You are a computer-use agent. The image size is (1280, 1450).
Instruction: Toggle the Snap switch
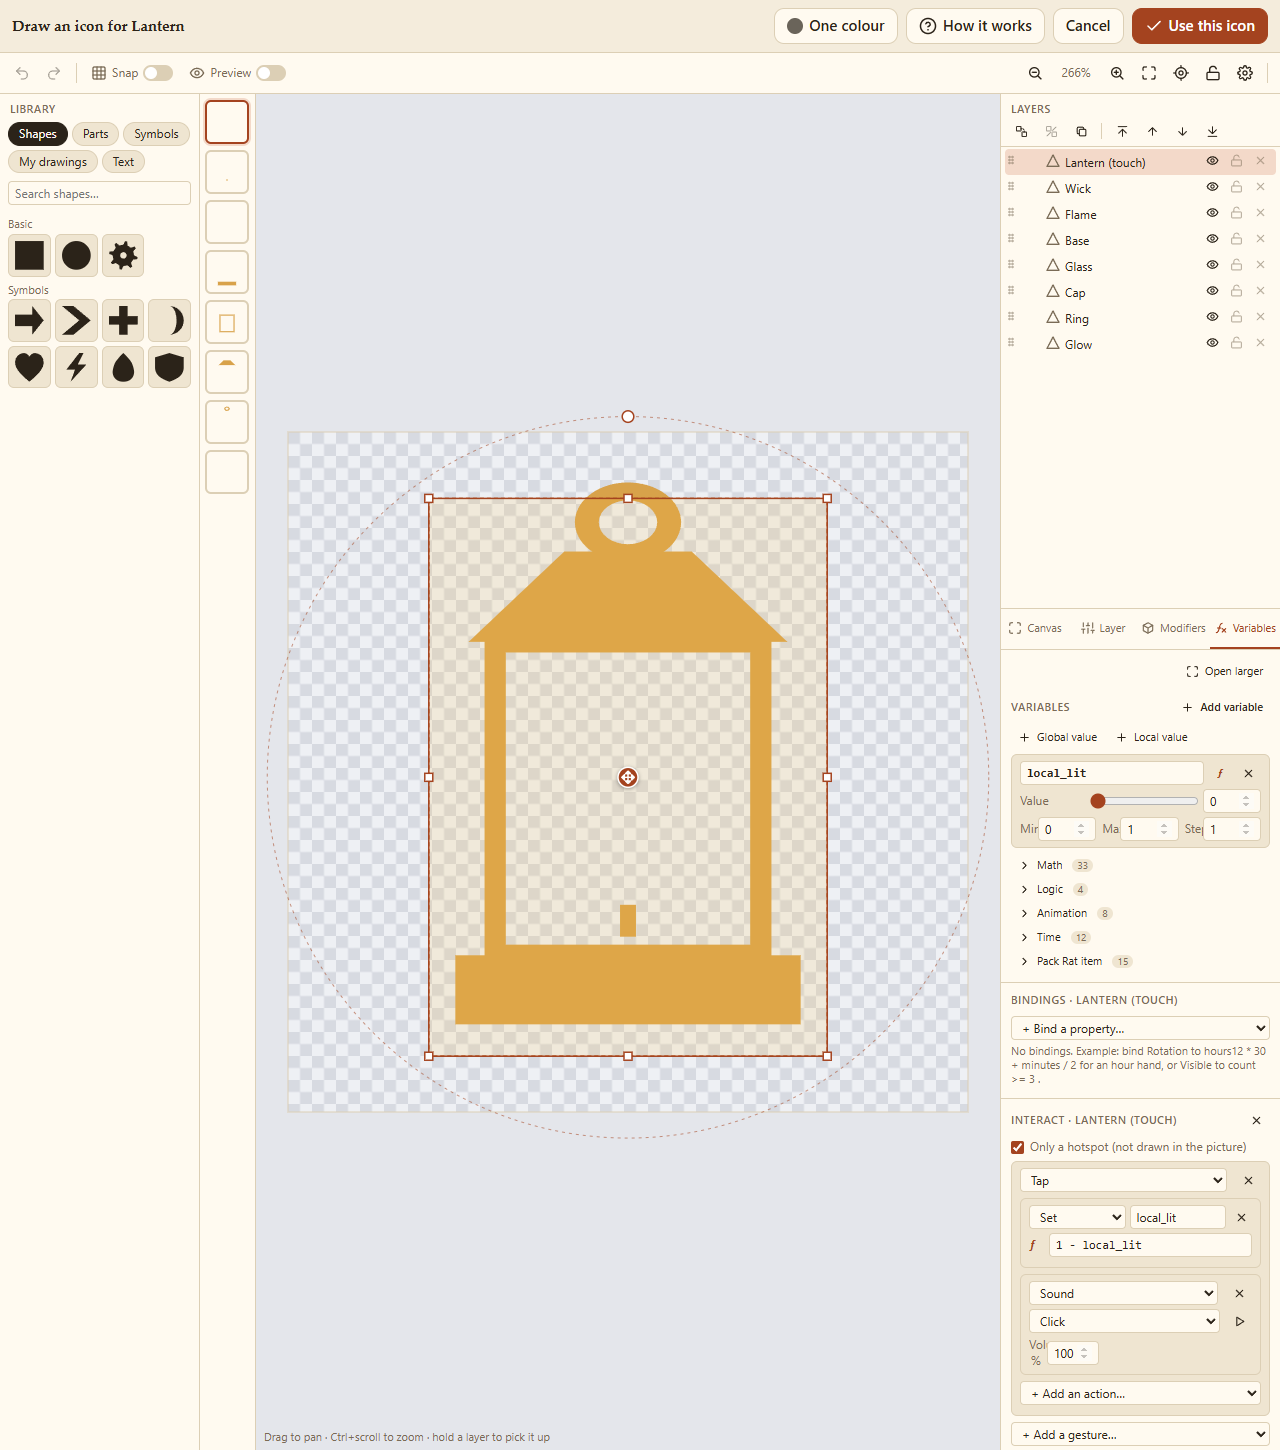click(158, 73)
